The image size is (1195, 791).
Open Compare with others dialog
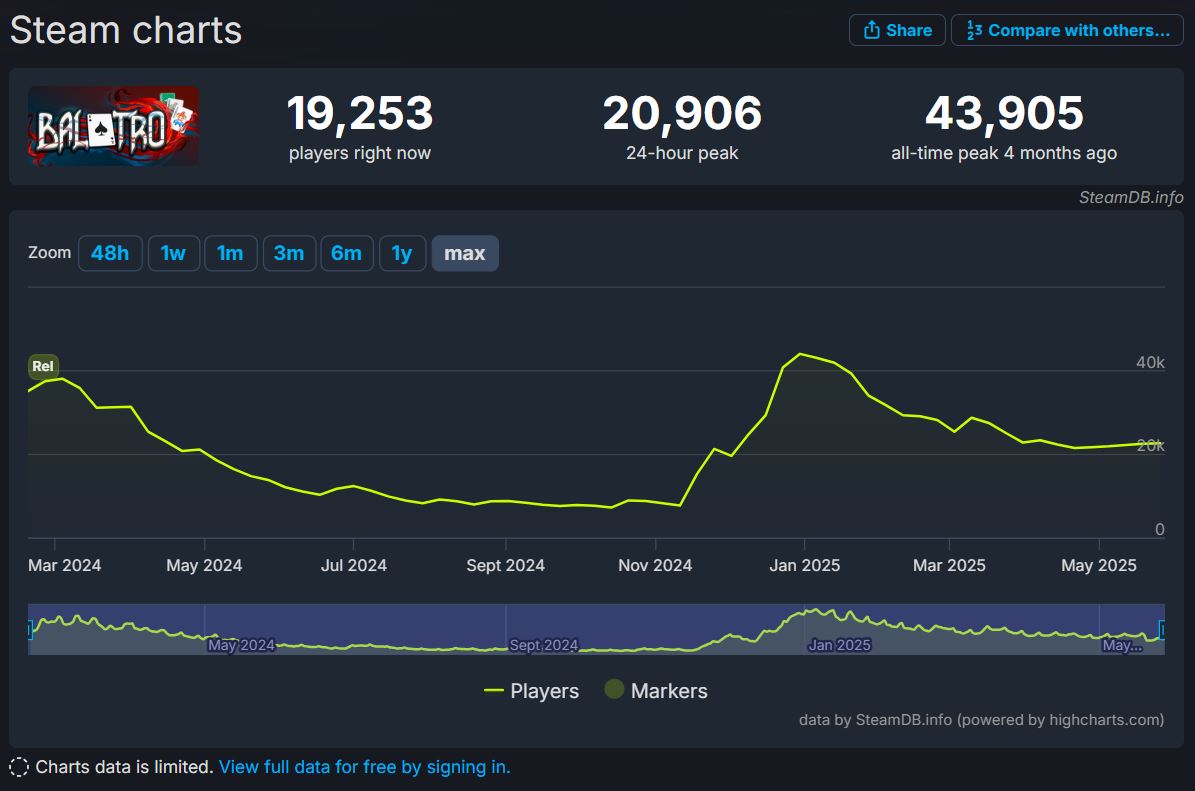click(1067, 30)
